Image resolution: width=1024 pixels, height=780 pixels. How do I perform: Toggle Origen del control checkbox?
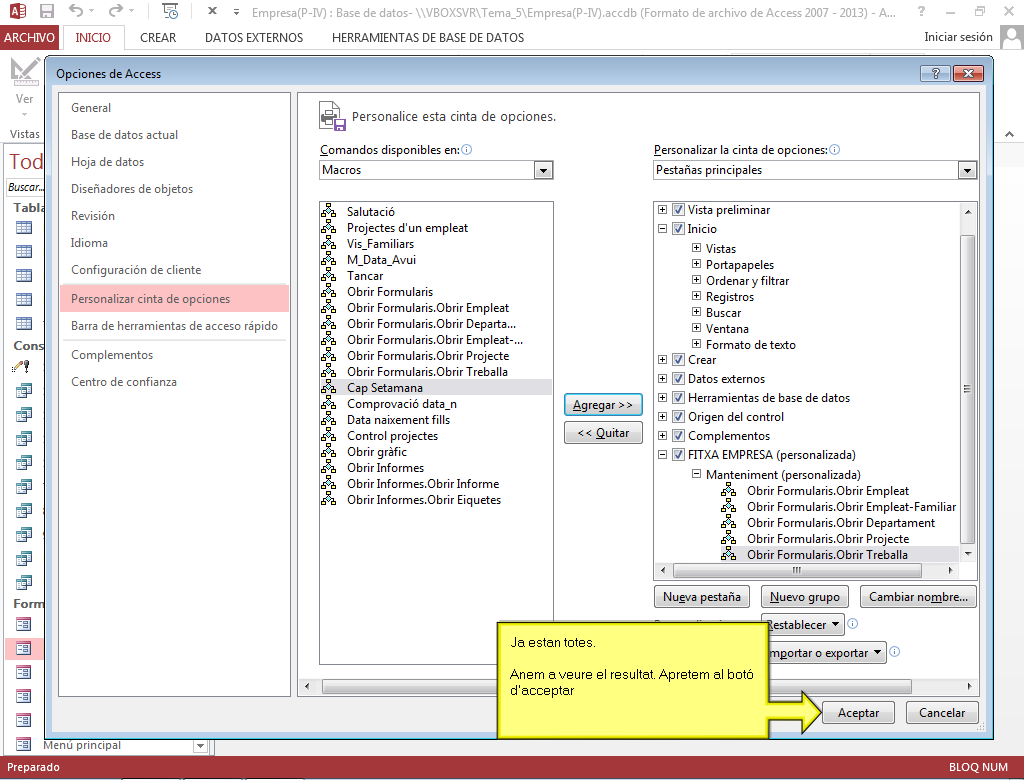tap(678, 416)
